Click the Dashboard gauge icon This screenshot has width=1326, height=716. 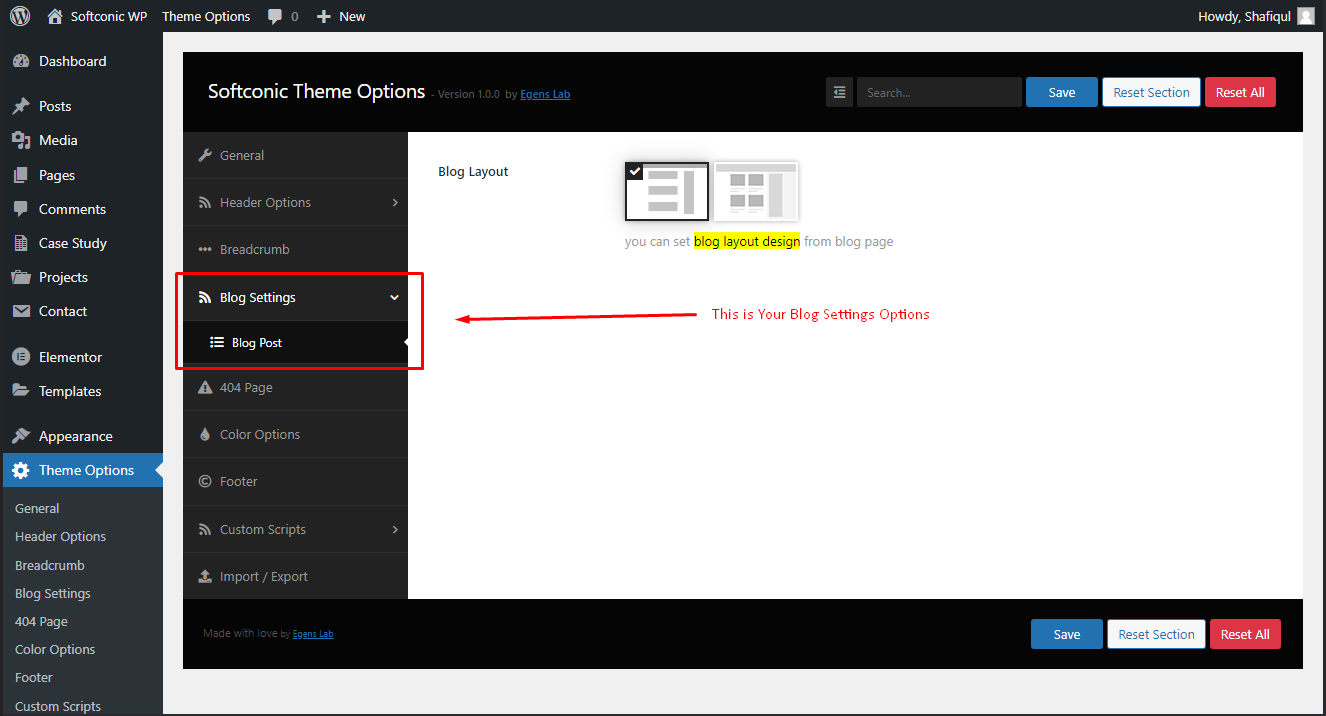21,61
